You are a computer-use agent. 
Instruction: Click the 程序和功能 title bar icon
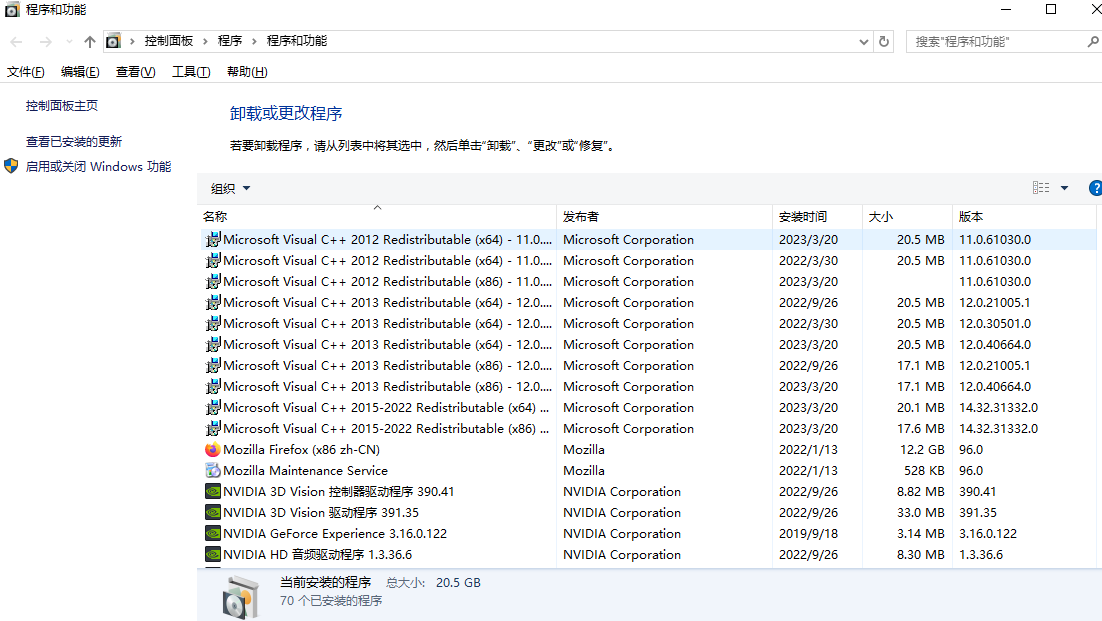coord(12,10)
